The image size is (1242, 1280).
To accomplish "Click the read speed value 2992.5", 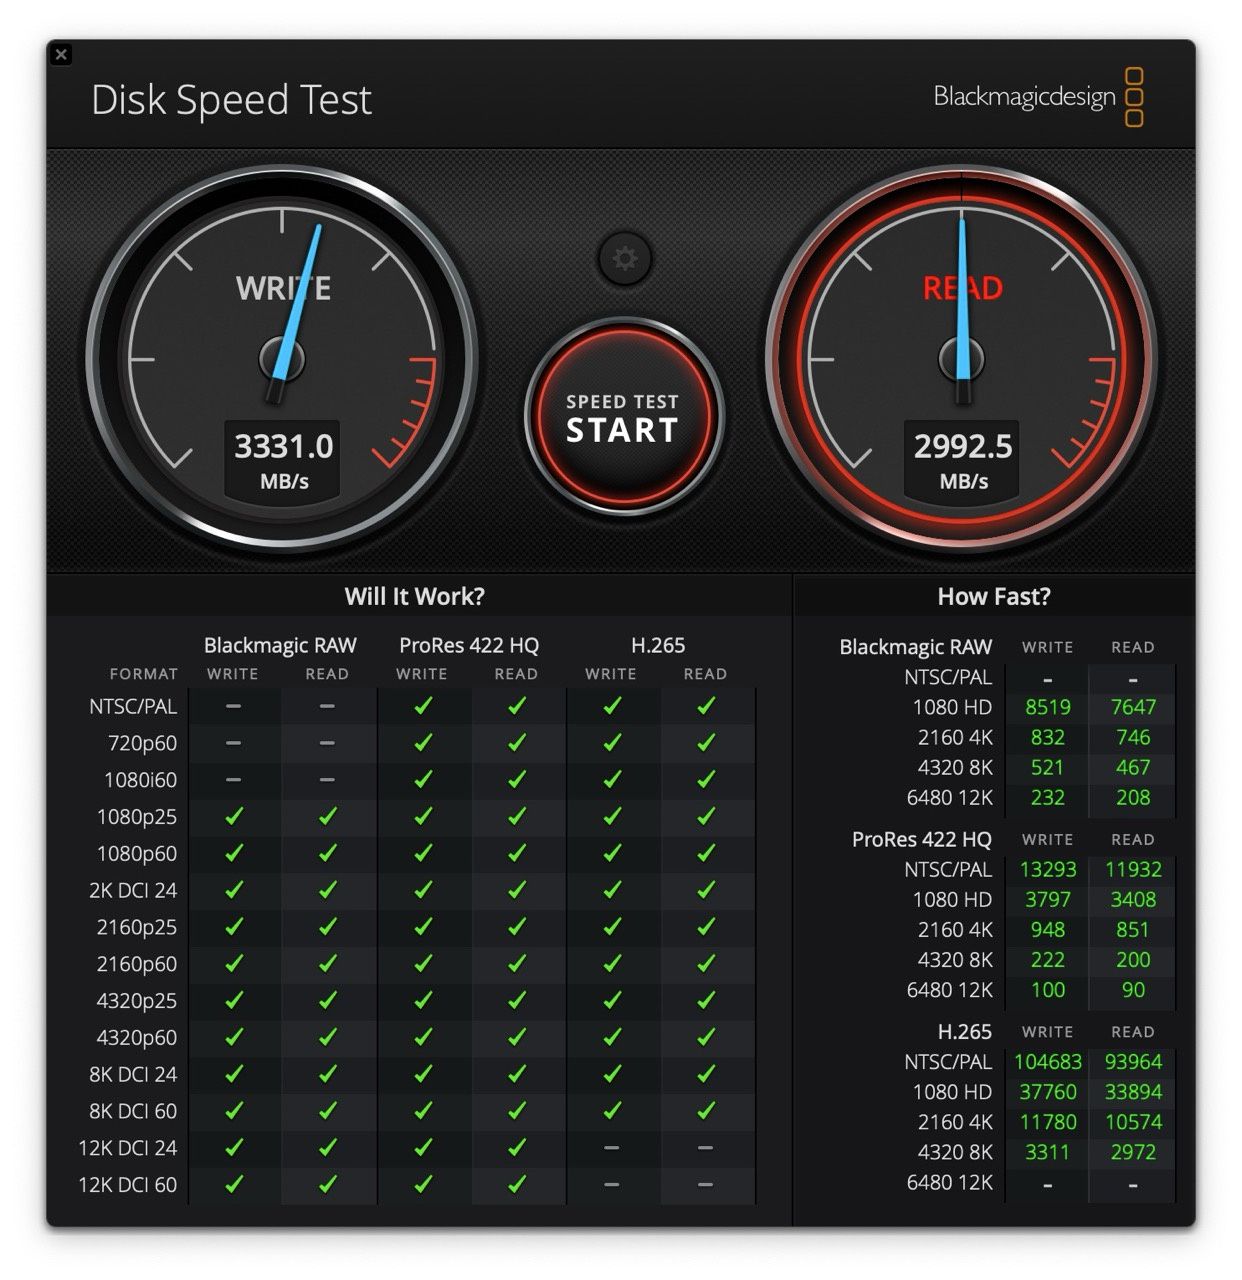I will (963, 446).
